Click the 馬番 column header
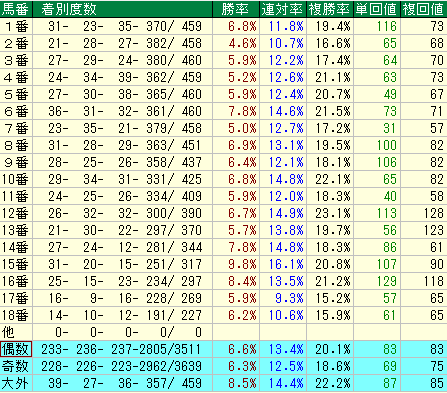This screenshot has height=393, width=447. pos(16,9)
